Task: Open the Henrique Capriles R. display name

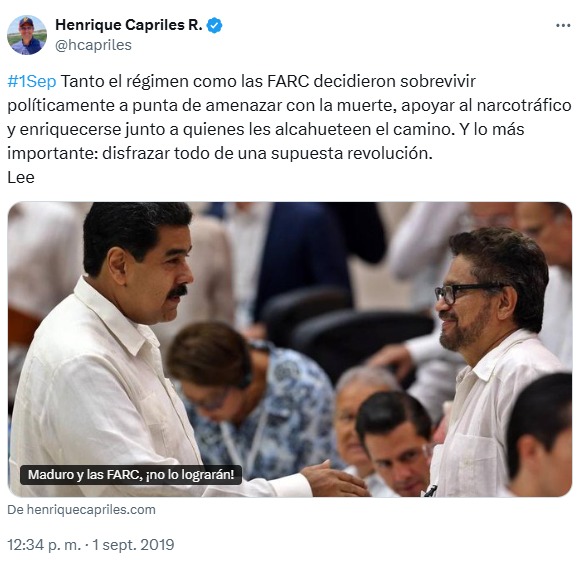Action: [x=129, y=25]
